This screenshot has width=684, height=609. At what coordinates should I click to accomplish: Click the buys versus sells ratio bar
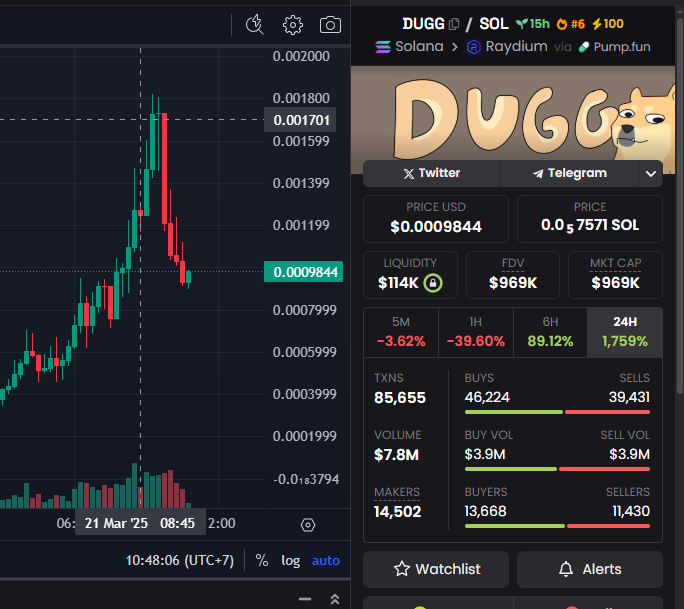coord(557,412)
